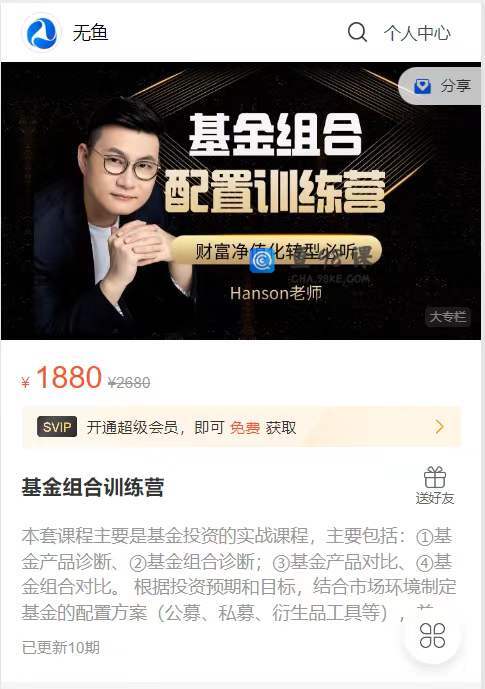Expand the truncated course description text
Screen dimensions: 485x689
[x=239, y=574]
